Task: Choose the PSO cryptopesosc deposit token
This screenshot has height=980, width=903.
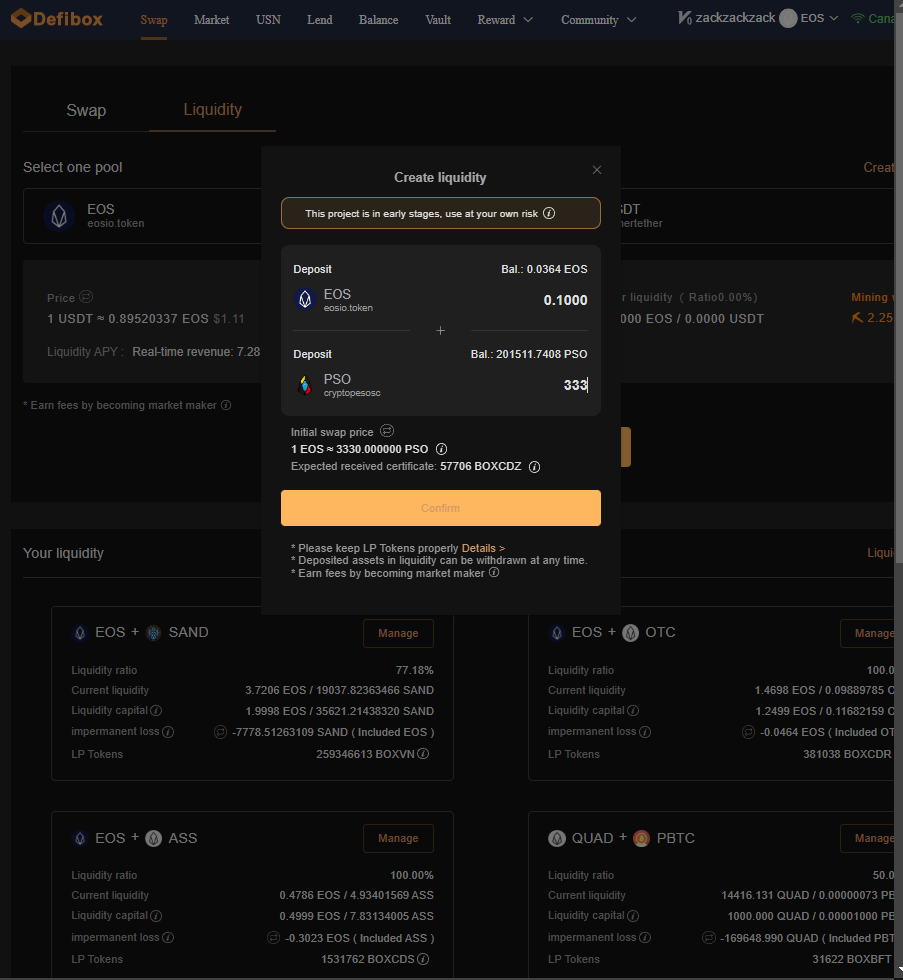Action: click(x=337, y=384)
